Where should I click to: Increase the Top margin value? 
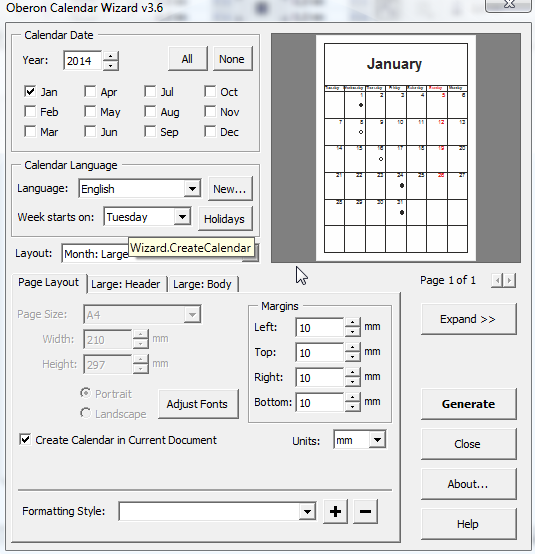[352, 347]
